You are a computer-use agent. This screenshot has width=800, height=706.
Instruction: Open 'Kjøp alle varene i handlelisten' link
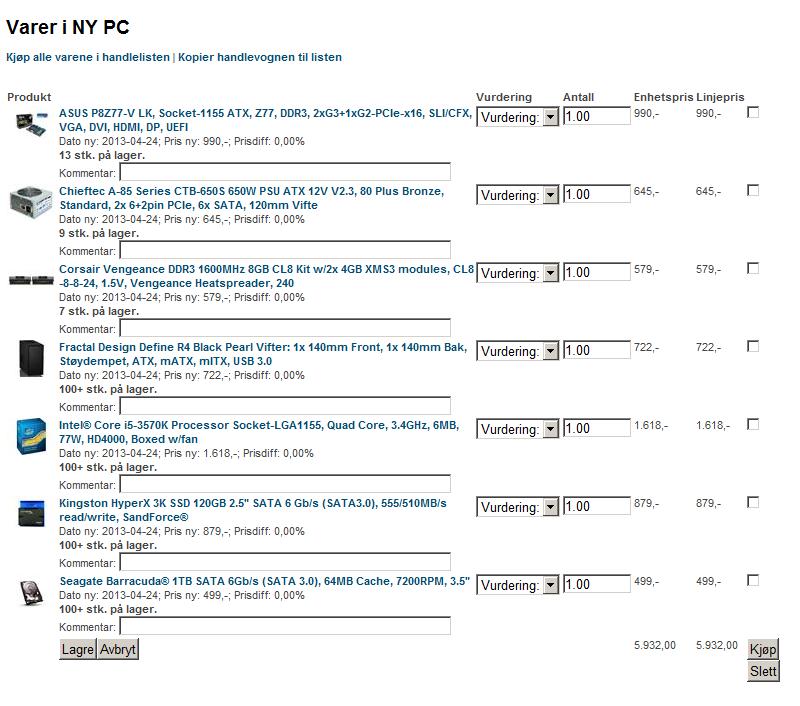point(88,57)
